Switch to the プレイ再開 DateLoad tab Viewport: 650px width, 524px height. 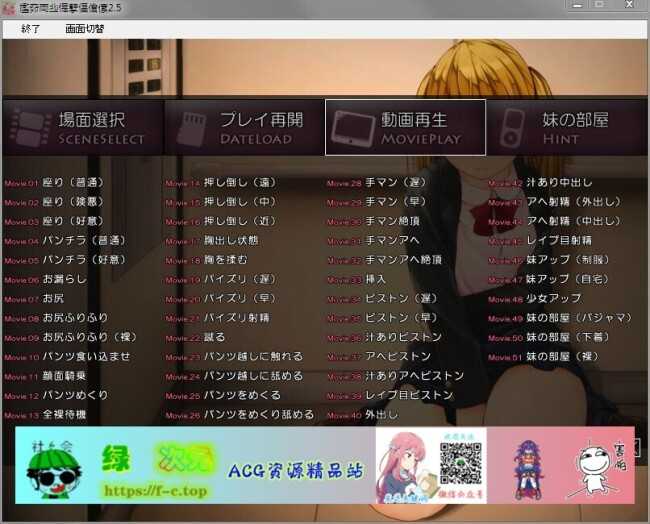pos(245,127)
